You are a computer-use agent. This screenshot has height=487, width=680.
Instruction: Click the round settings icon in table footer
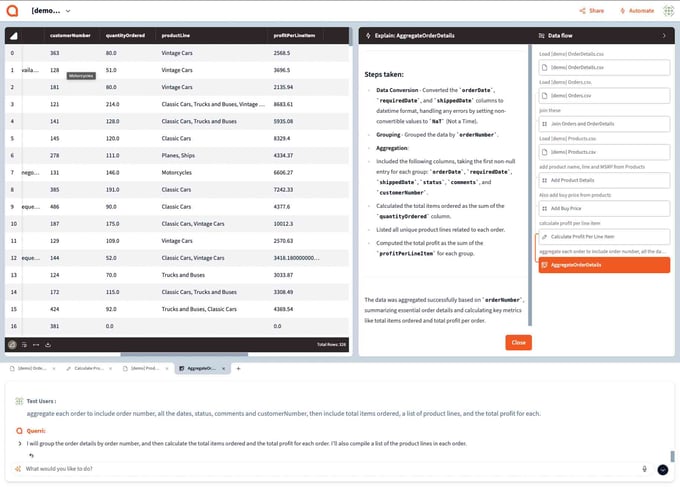[12, 345]
